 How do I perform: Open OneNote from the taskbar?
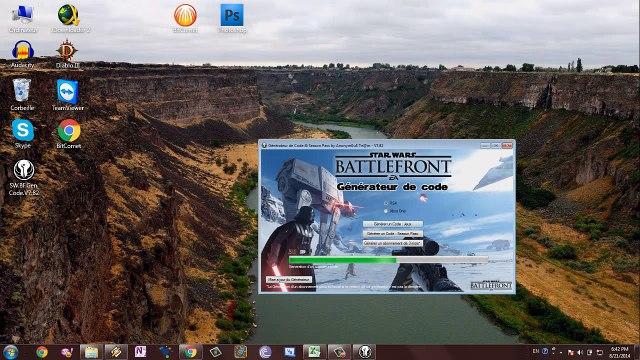140,352
